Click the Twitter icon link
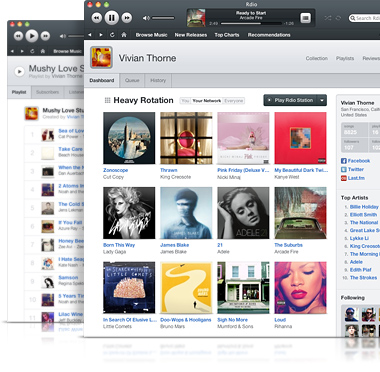The width and height of the screenshot is (380, 372). click(x=344, y=170)
